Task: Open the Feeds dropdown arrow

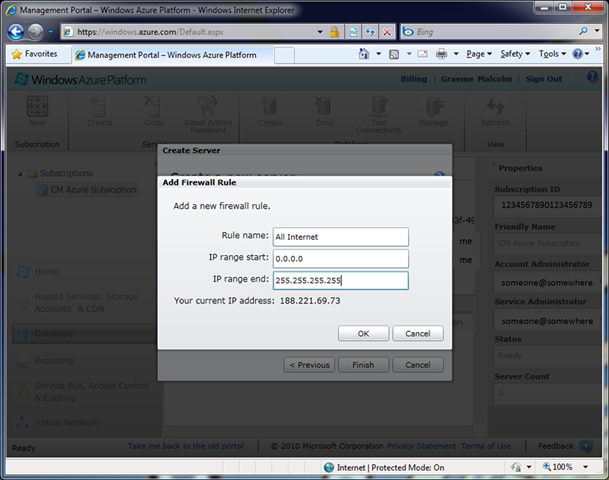Action: 409,54
